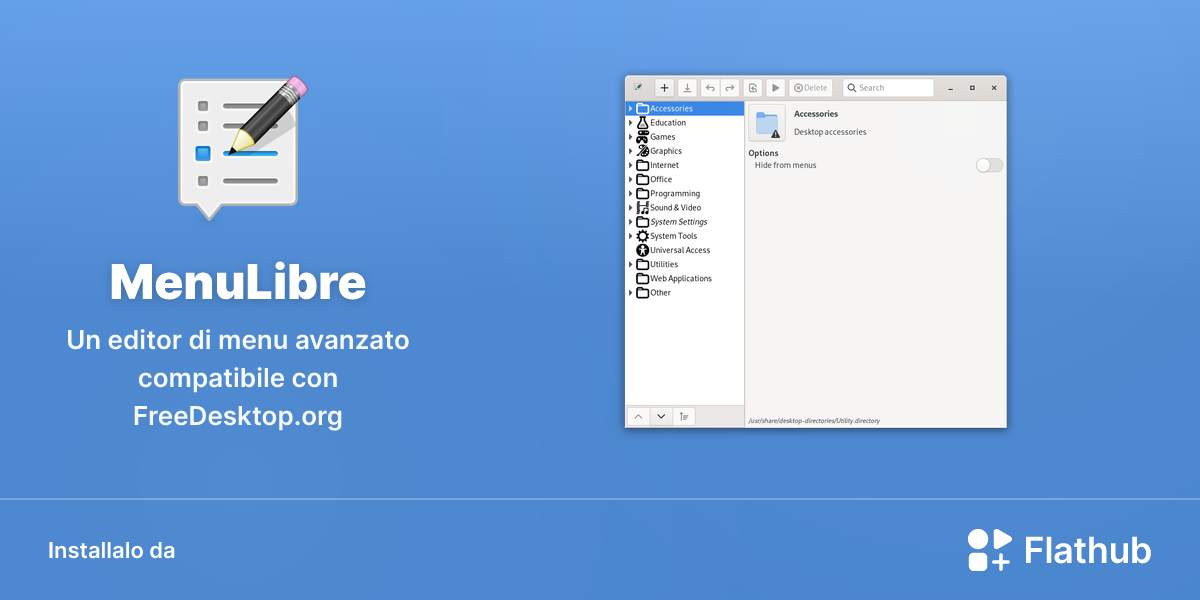Click the Games controller icon
Viewport: 1200px width, 600px height.
click(x=642, y=137)
